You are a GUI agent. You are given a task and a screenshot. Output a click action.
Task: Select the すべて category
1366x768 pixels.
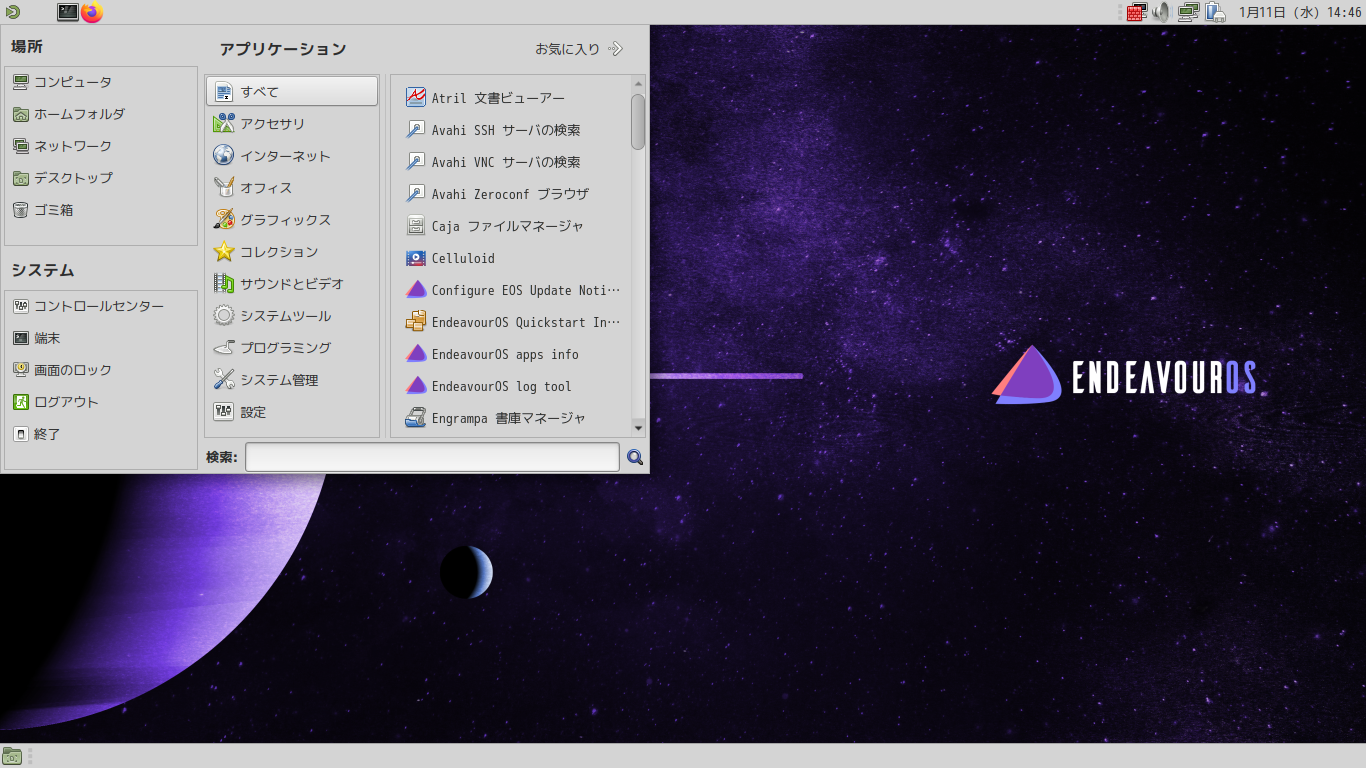click(292, 91)
